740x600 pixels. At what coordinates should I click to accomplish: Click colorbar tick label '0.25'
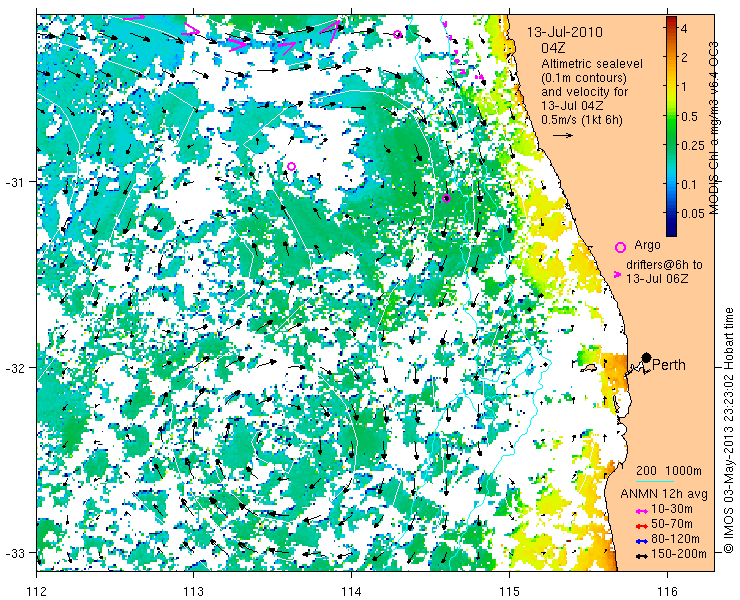[x=693, y=146]
